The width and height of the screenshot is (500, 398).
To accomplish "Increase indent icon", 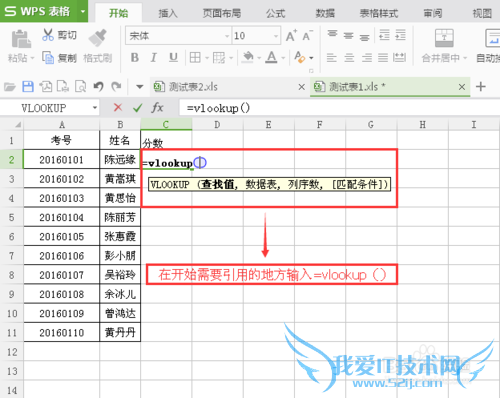I will (400, 35).
